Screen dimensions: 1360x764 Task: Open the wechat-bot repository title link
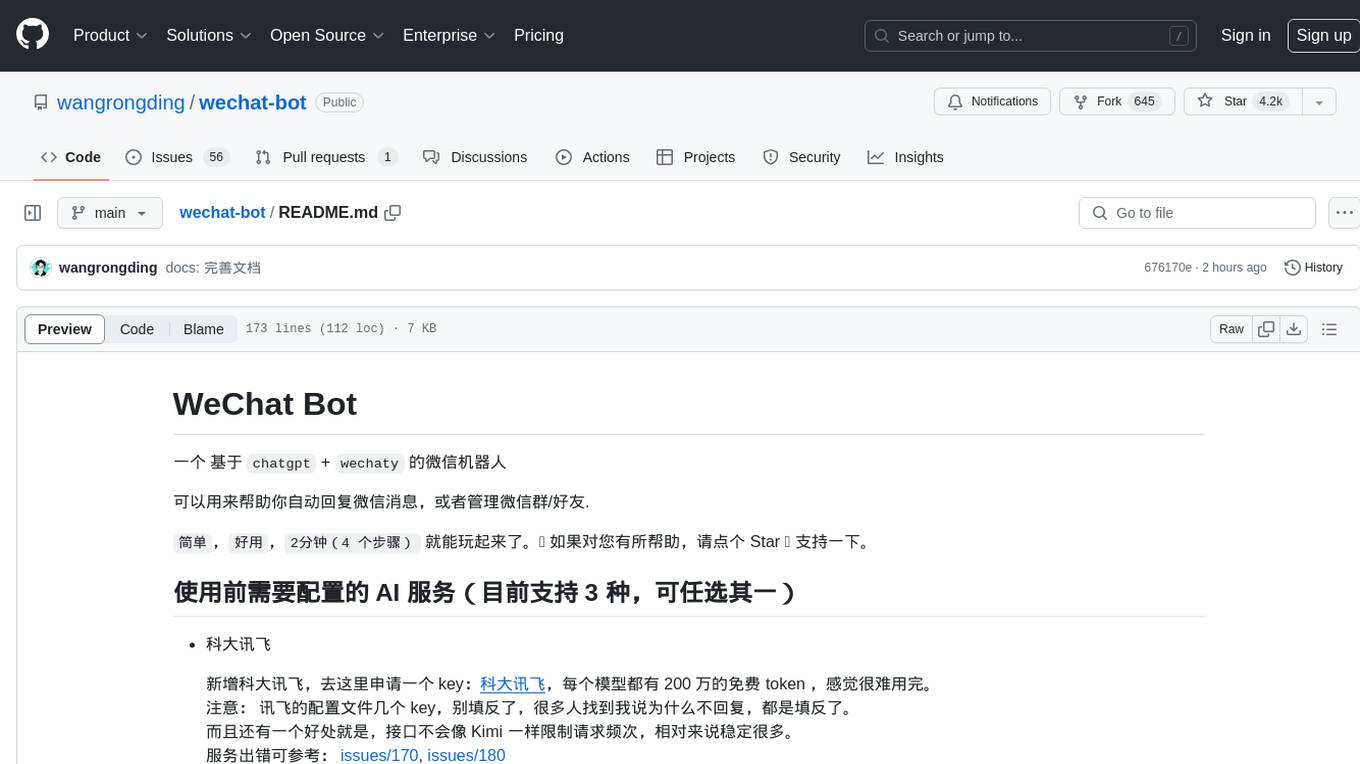pyautogui.click(x=252, y=102)
